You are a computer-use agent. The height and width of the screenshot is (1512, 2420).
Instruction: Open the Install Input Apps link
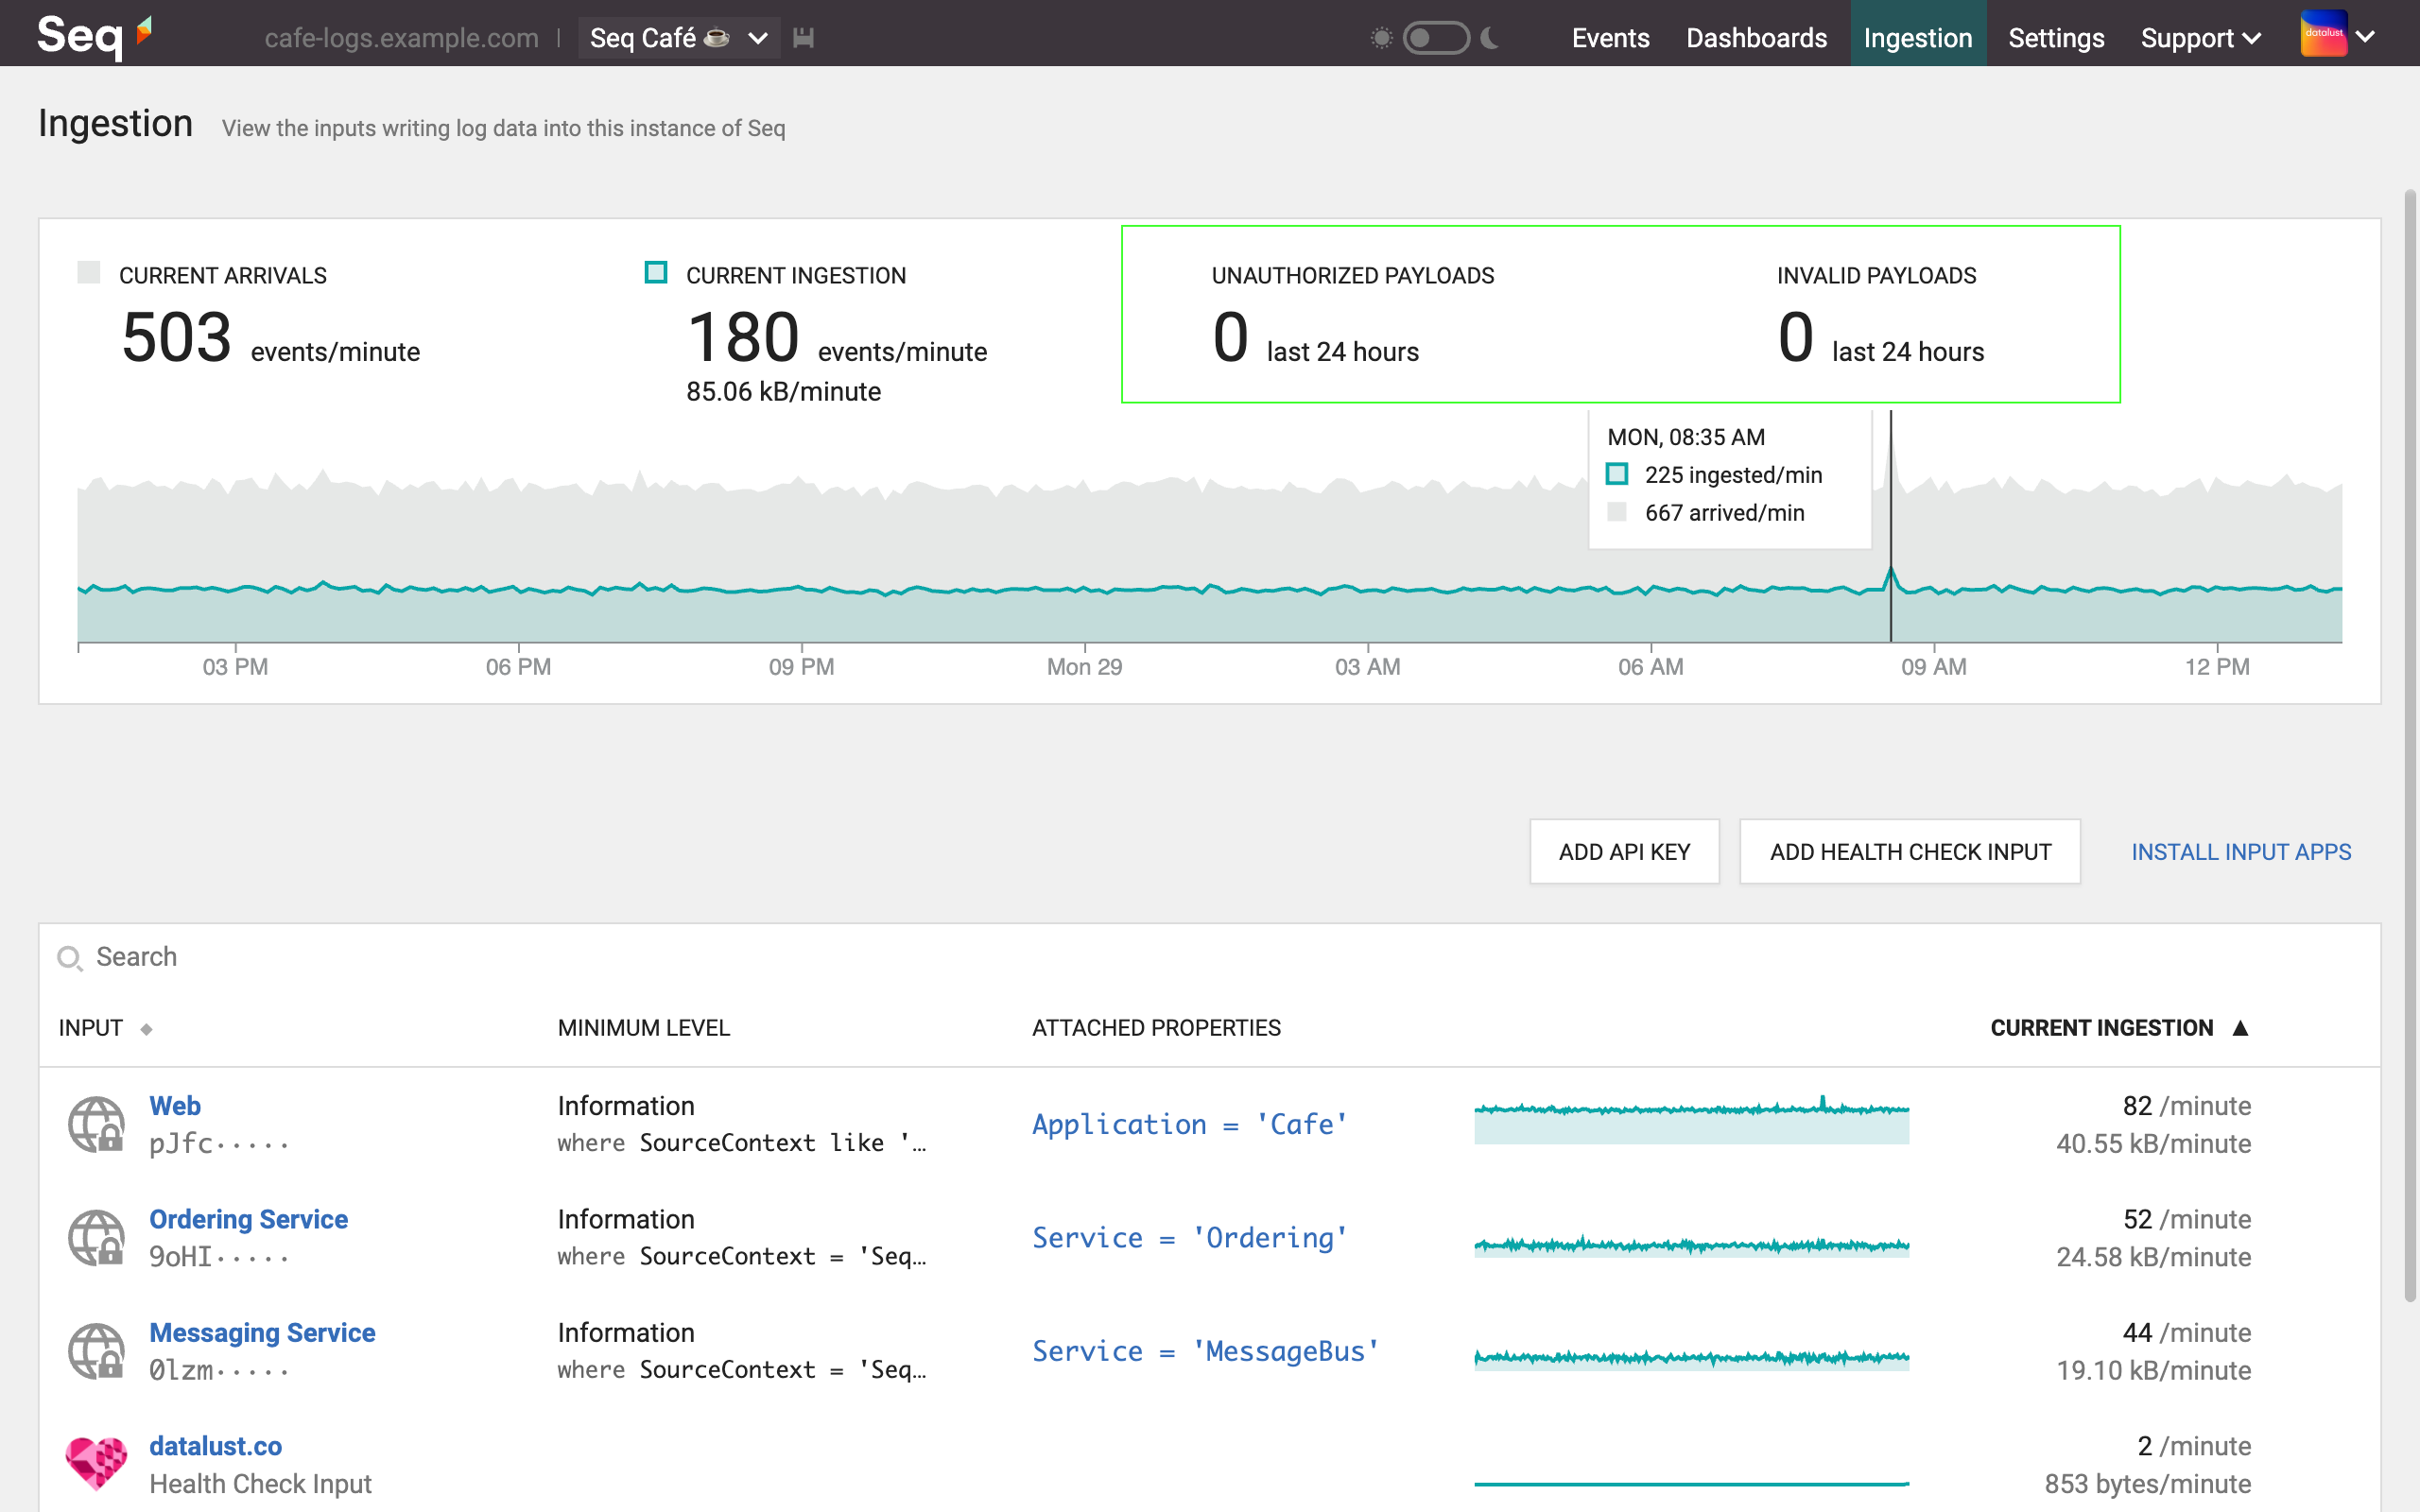[2240, 852]
